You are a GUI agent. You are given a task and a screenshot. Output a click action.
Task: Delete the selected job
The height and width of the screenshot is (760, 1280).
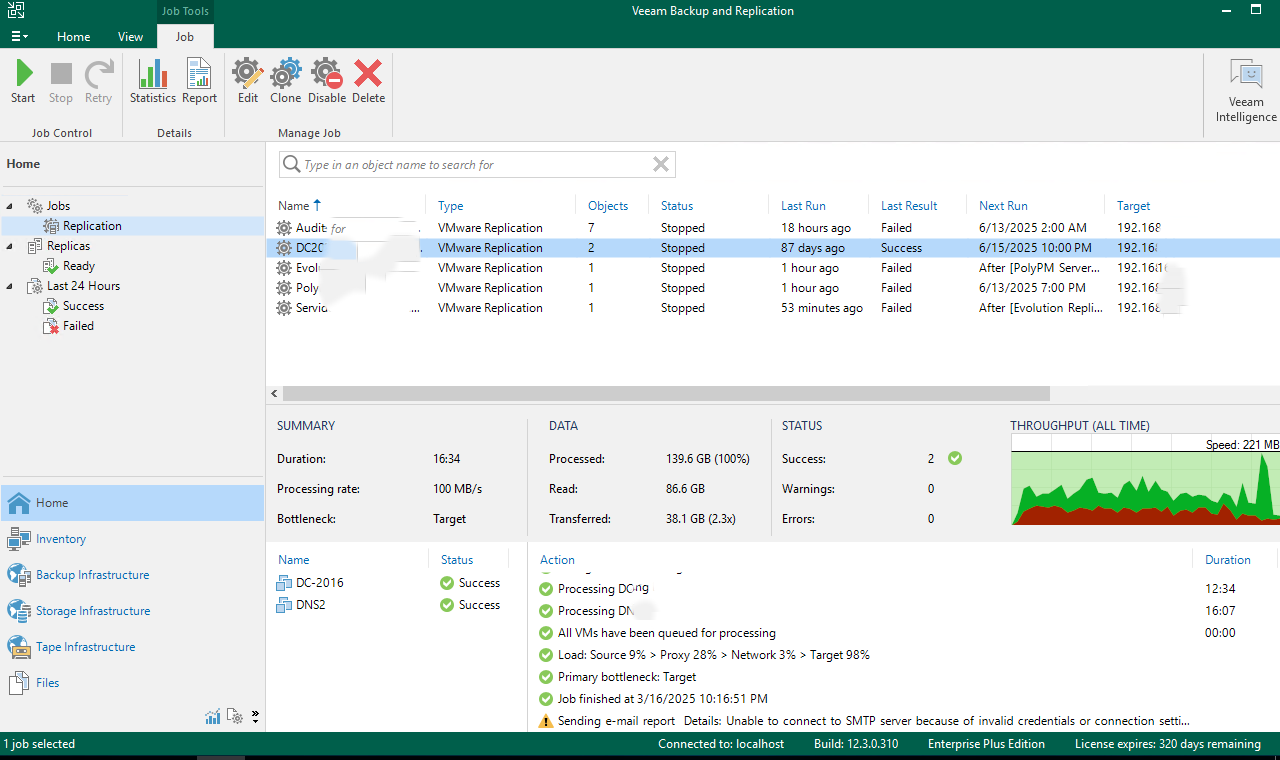(368, 81)
